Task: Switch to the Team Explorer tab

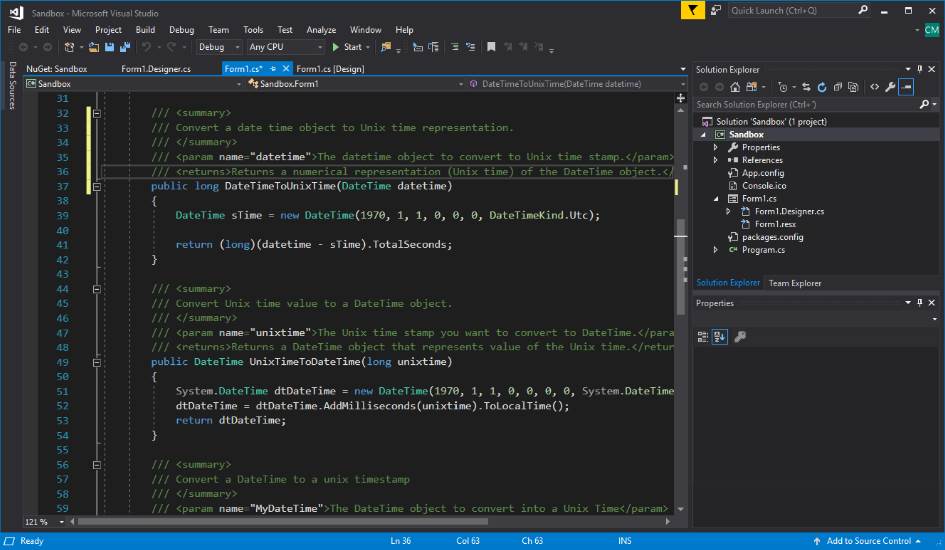Action: [794, 283]
